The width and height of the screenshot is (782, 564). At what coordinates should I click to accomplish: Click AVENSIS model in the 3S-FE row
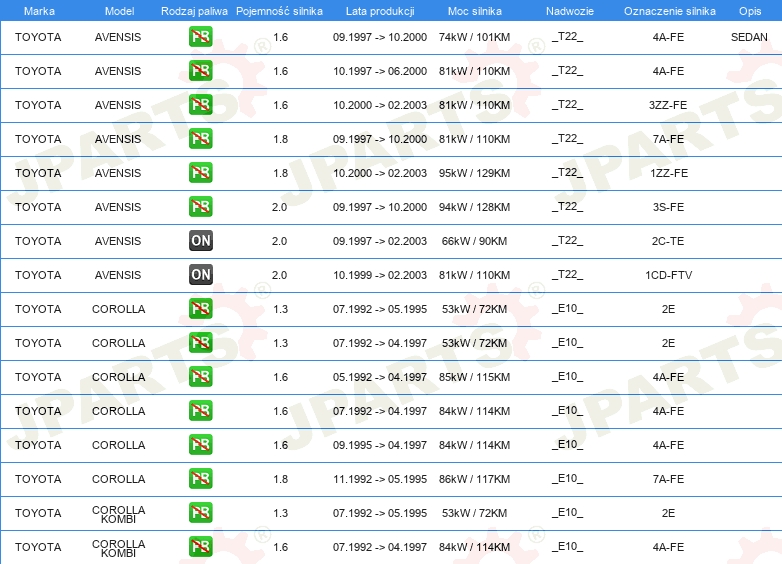pyautogui.click(x=118, y=207)
